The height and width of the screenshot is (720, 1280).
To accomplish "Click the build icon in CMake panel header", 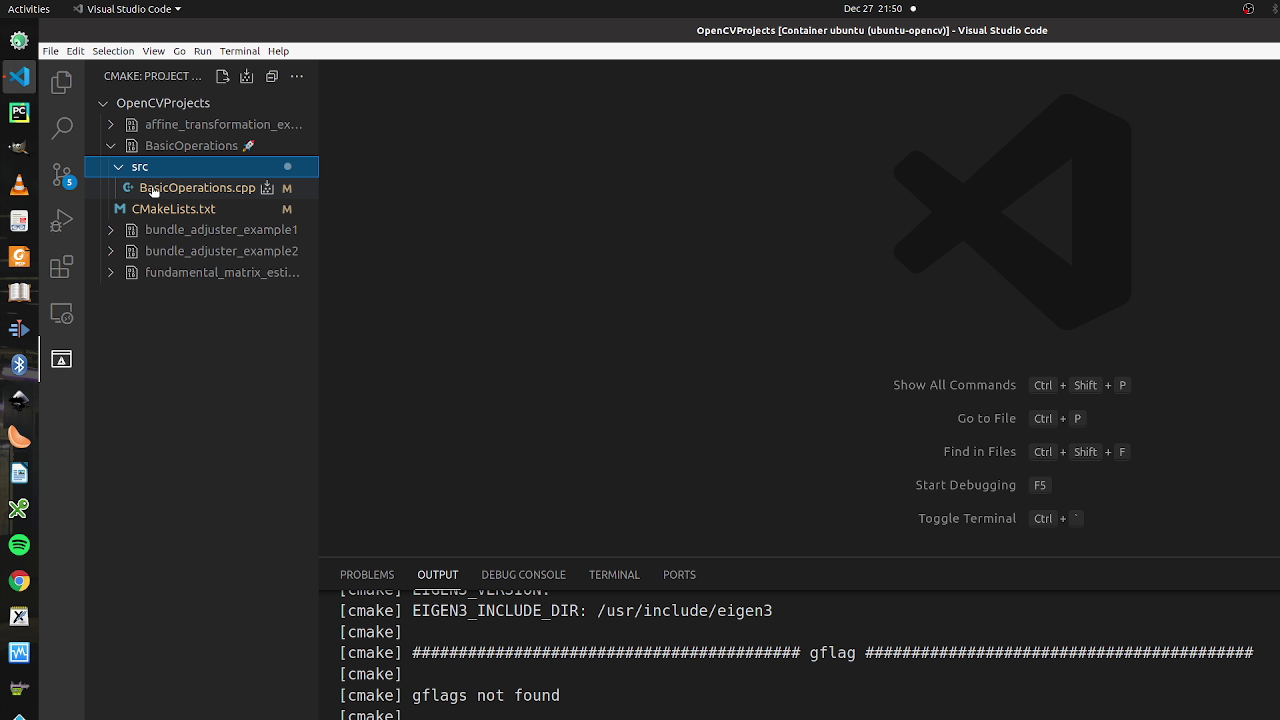I will [247, 76].
